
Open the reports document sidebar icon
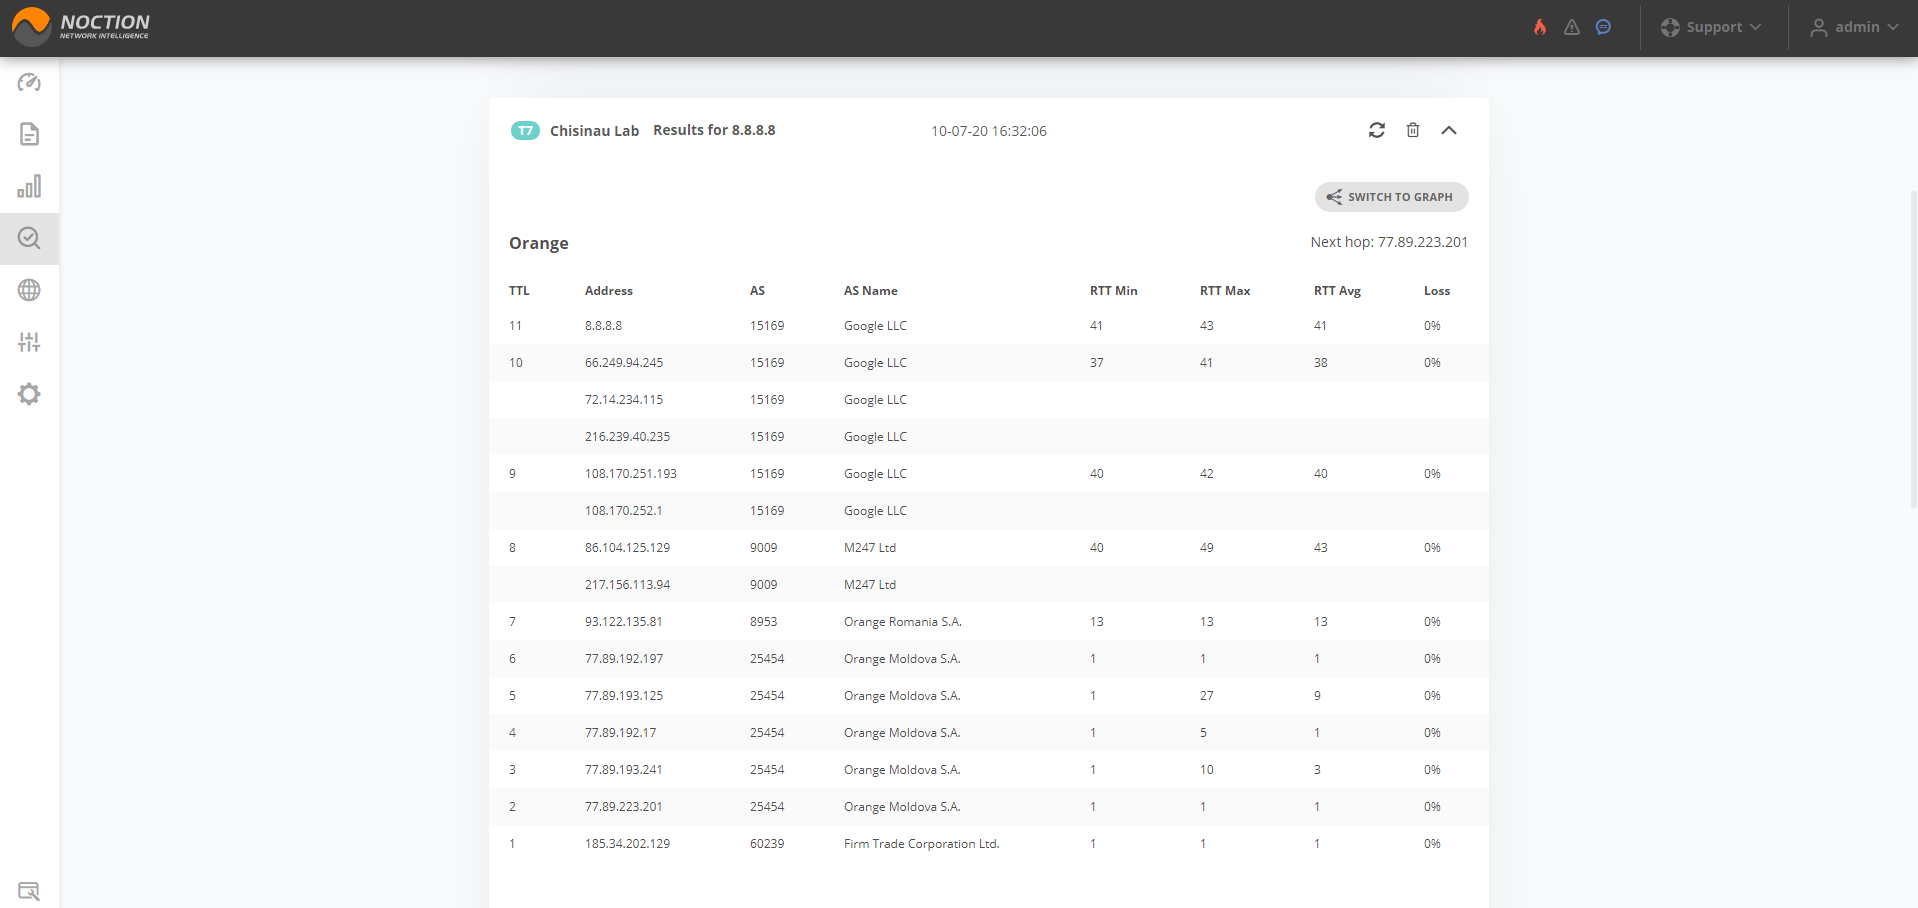29,134
